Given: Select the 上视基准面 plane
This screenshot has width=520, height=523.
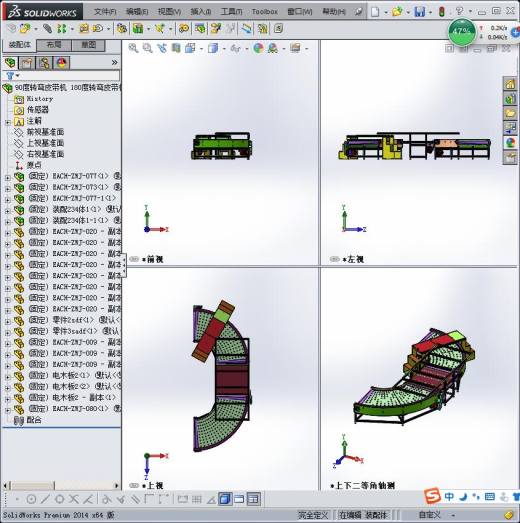Looking at the screenshot, I should click(45, 143).
